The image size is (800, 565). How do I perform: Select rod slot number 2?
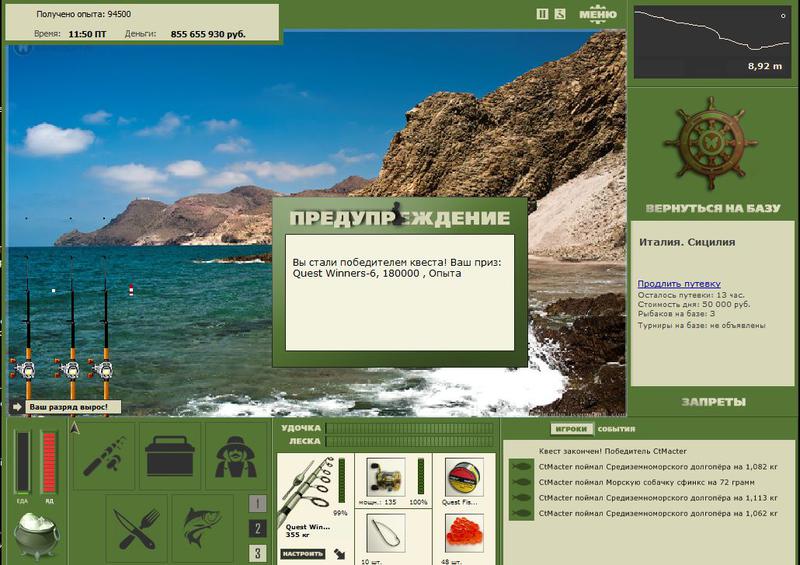click(257, 529)
